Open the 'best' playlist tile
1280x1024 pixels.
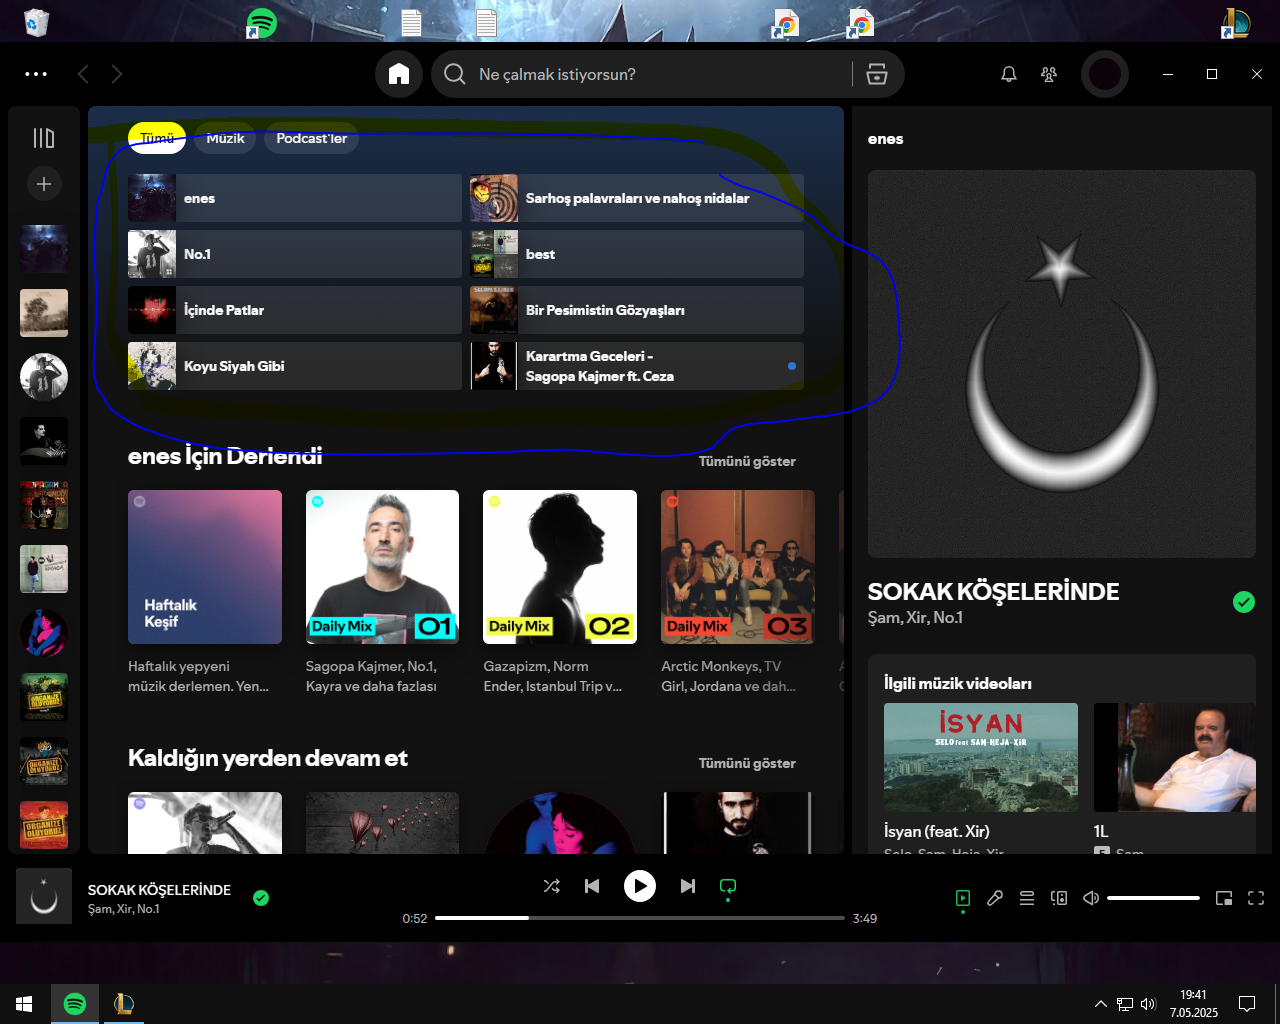click(637, 254)
